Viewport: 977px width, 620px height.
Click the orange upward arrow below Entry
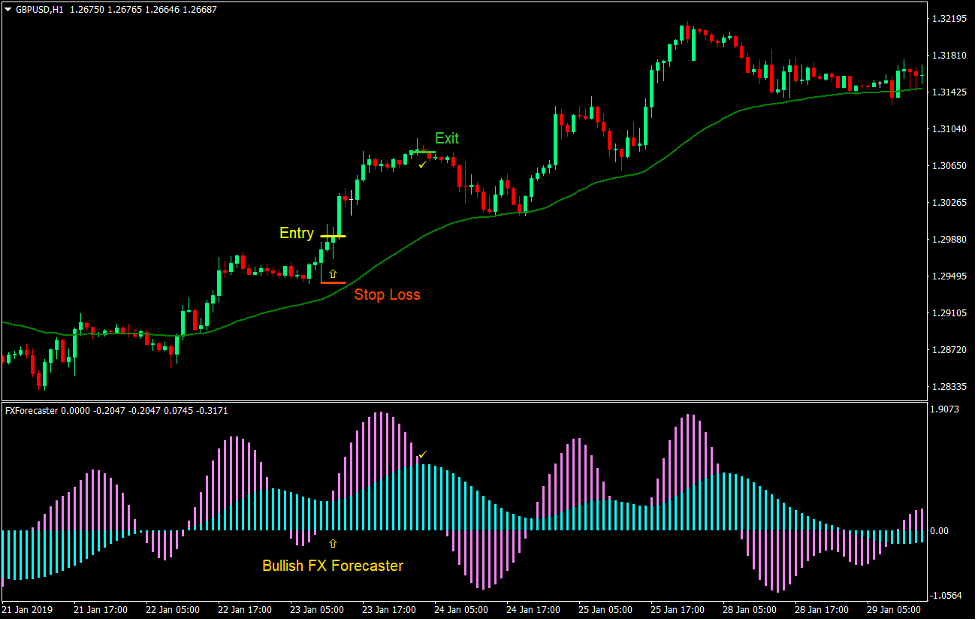pos(333,272)
